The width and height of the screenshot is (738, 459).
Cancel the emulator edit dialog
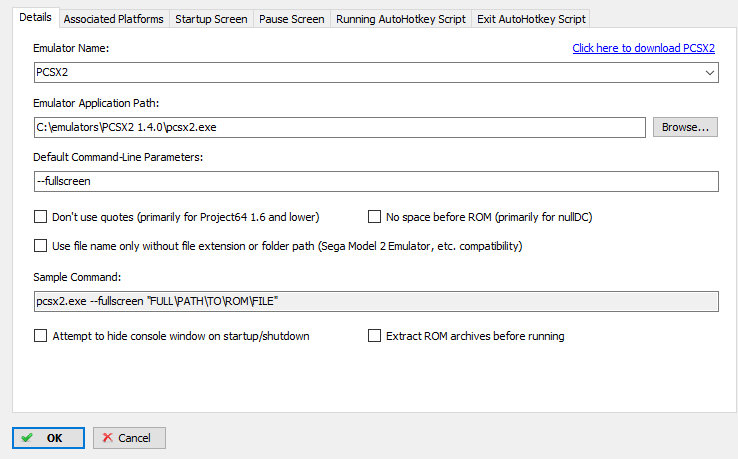pyautogui.click(x=129, y=438)
